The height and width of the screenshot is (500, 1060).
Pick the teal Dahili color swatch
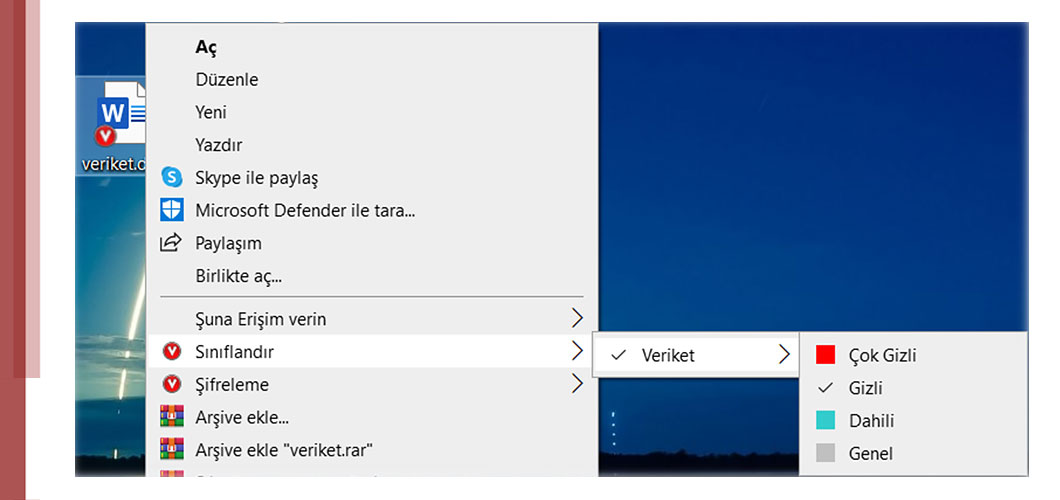point(825,421)
